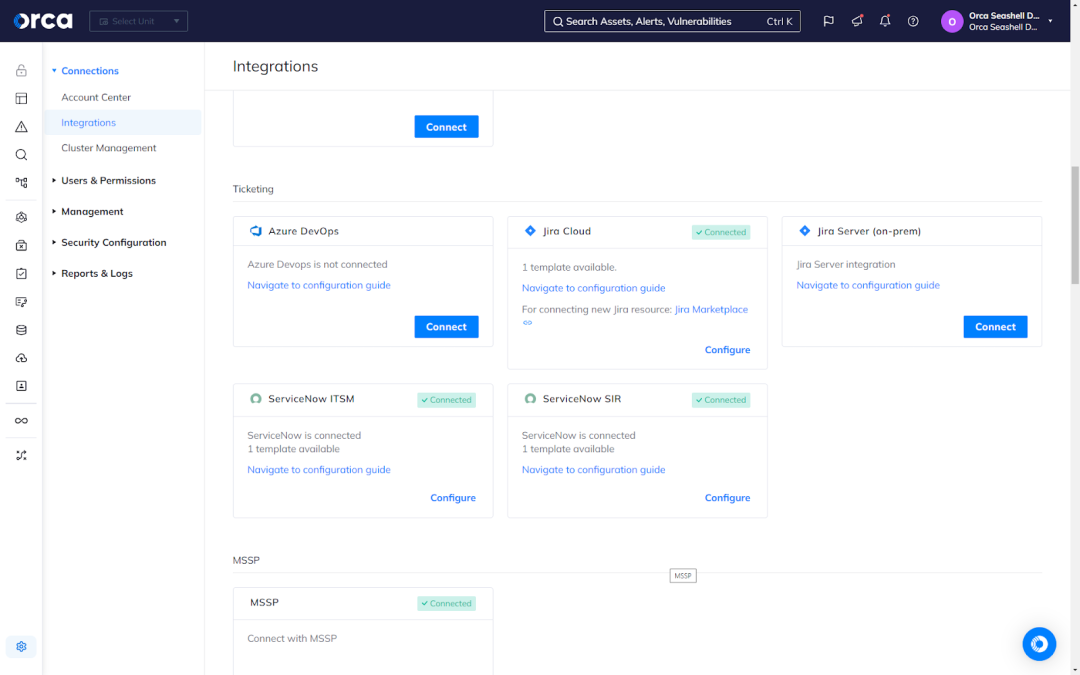Click the MSSP Connected badge
This screenshot has height=675, width=1080.
point(446,603)
